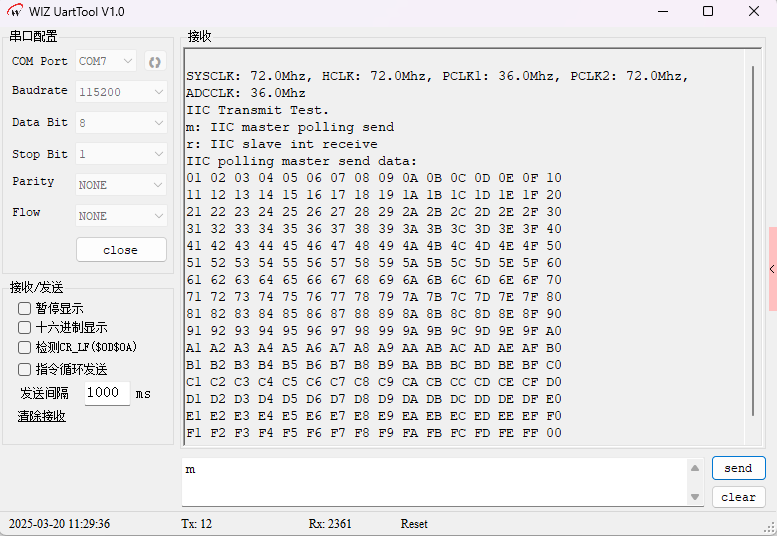Check the 检测CR_LF($0D$0A) option
The height and width of the screenshot is (536, 777).
pos(25,347)
